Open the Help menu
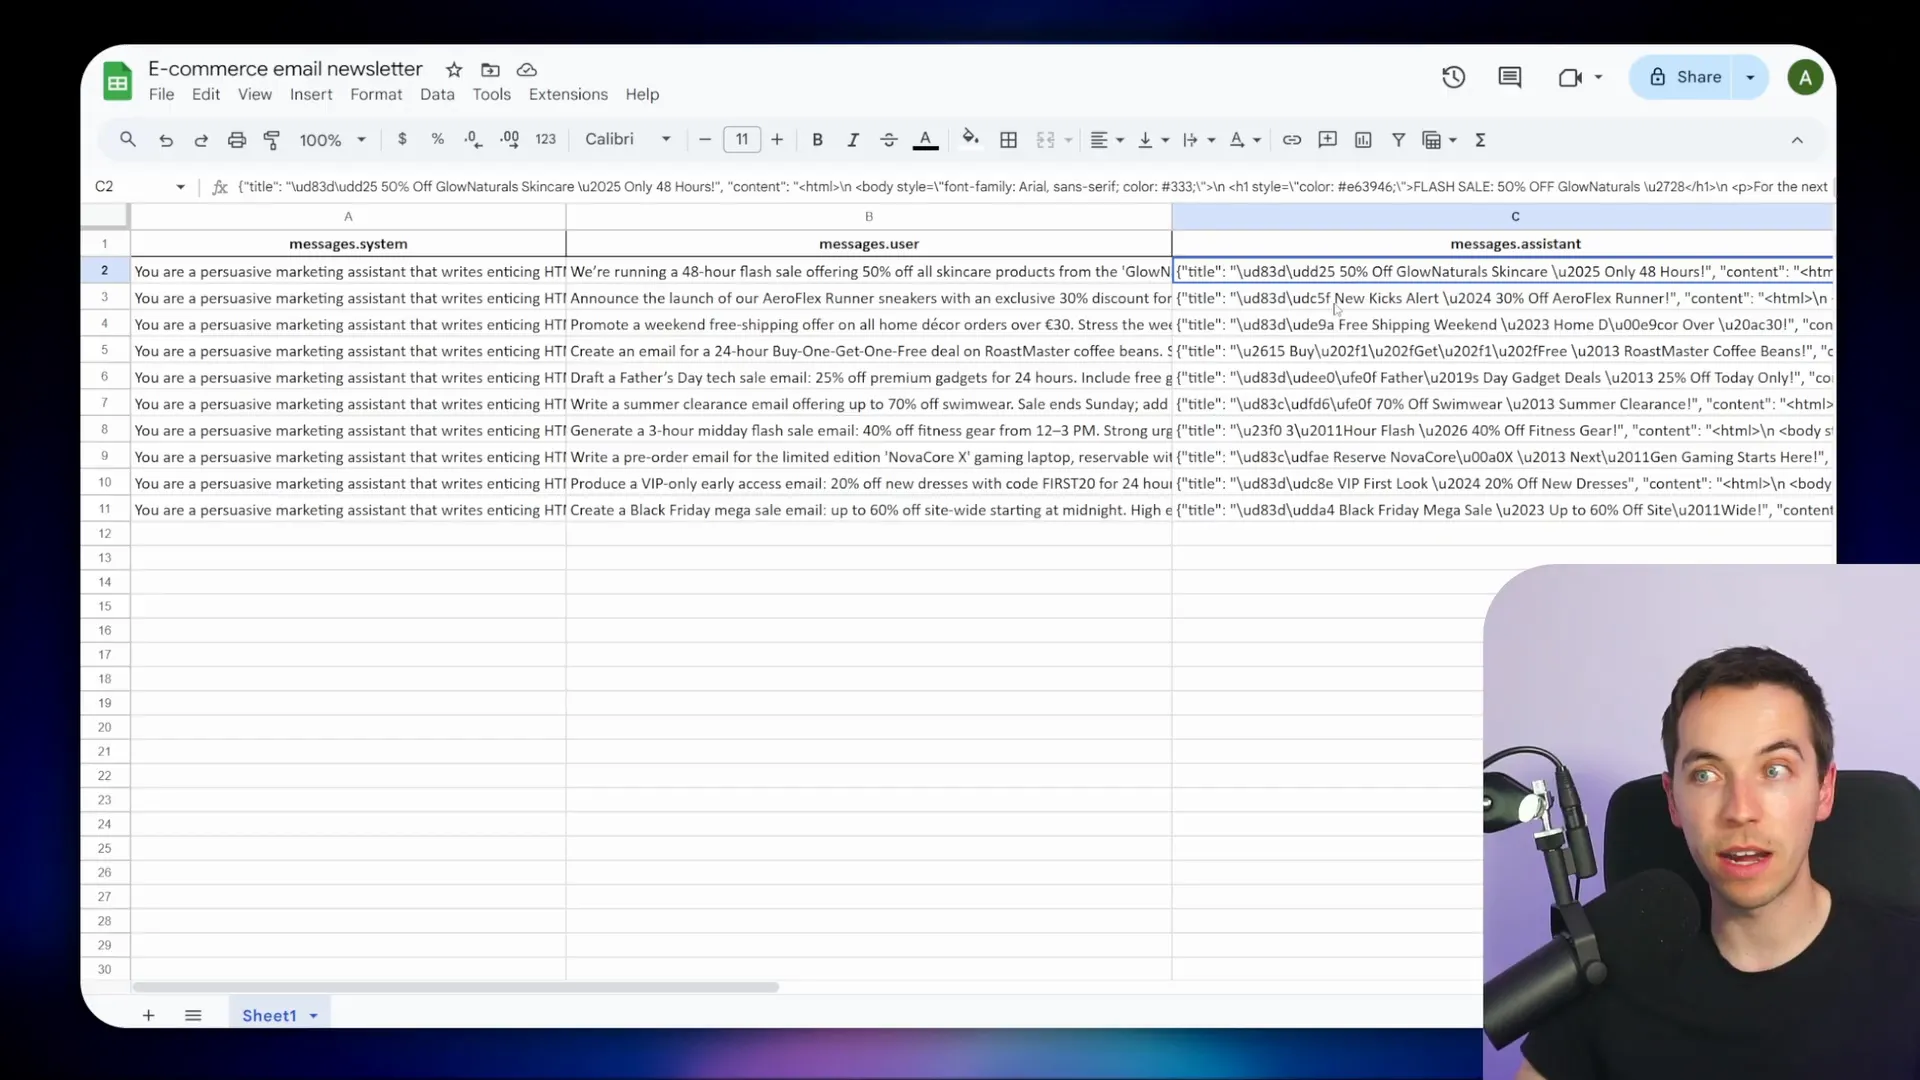Screen dimensions: 1920x1080 pos(642,94)
